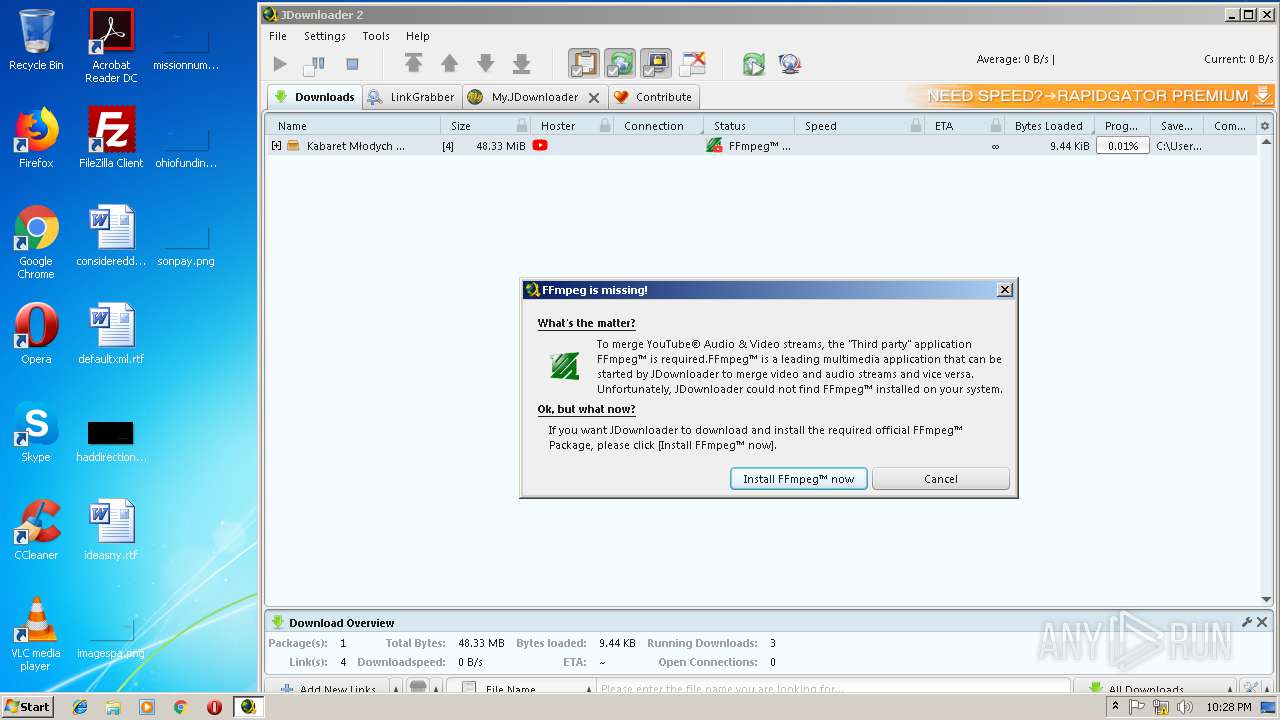Switch to the Downloads tab

pyautogui.click(x=314, y=97)
